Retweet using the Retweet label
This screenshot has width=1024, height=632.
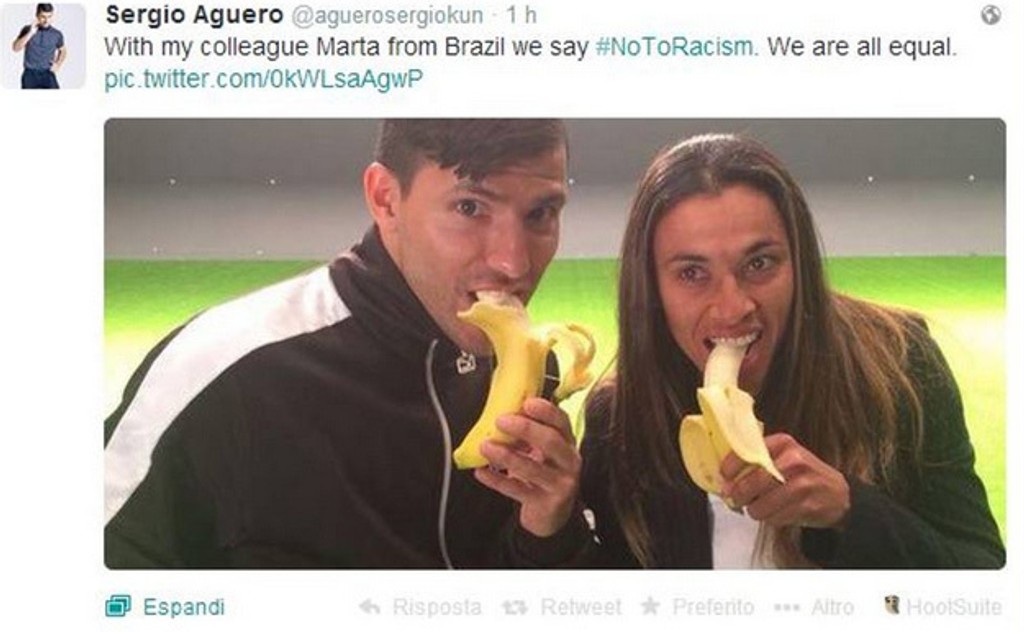click(581, 607)
